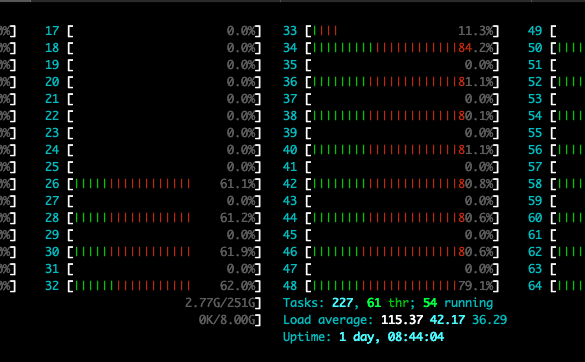Select the CPU number label 64
This screenshot has height=362, width=585.
(535, 286)
